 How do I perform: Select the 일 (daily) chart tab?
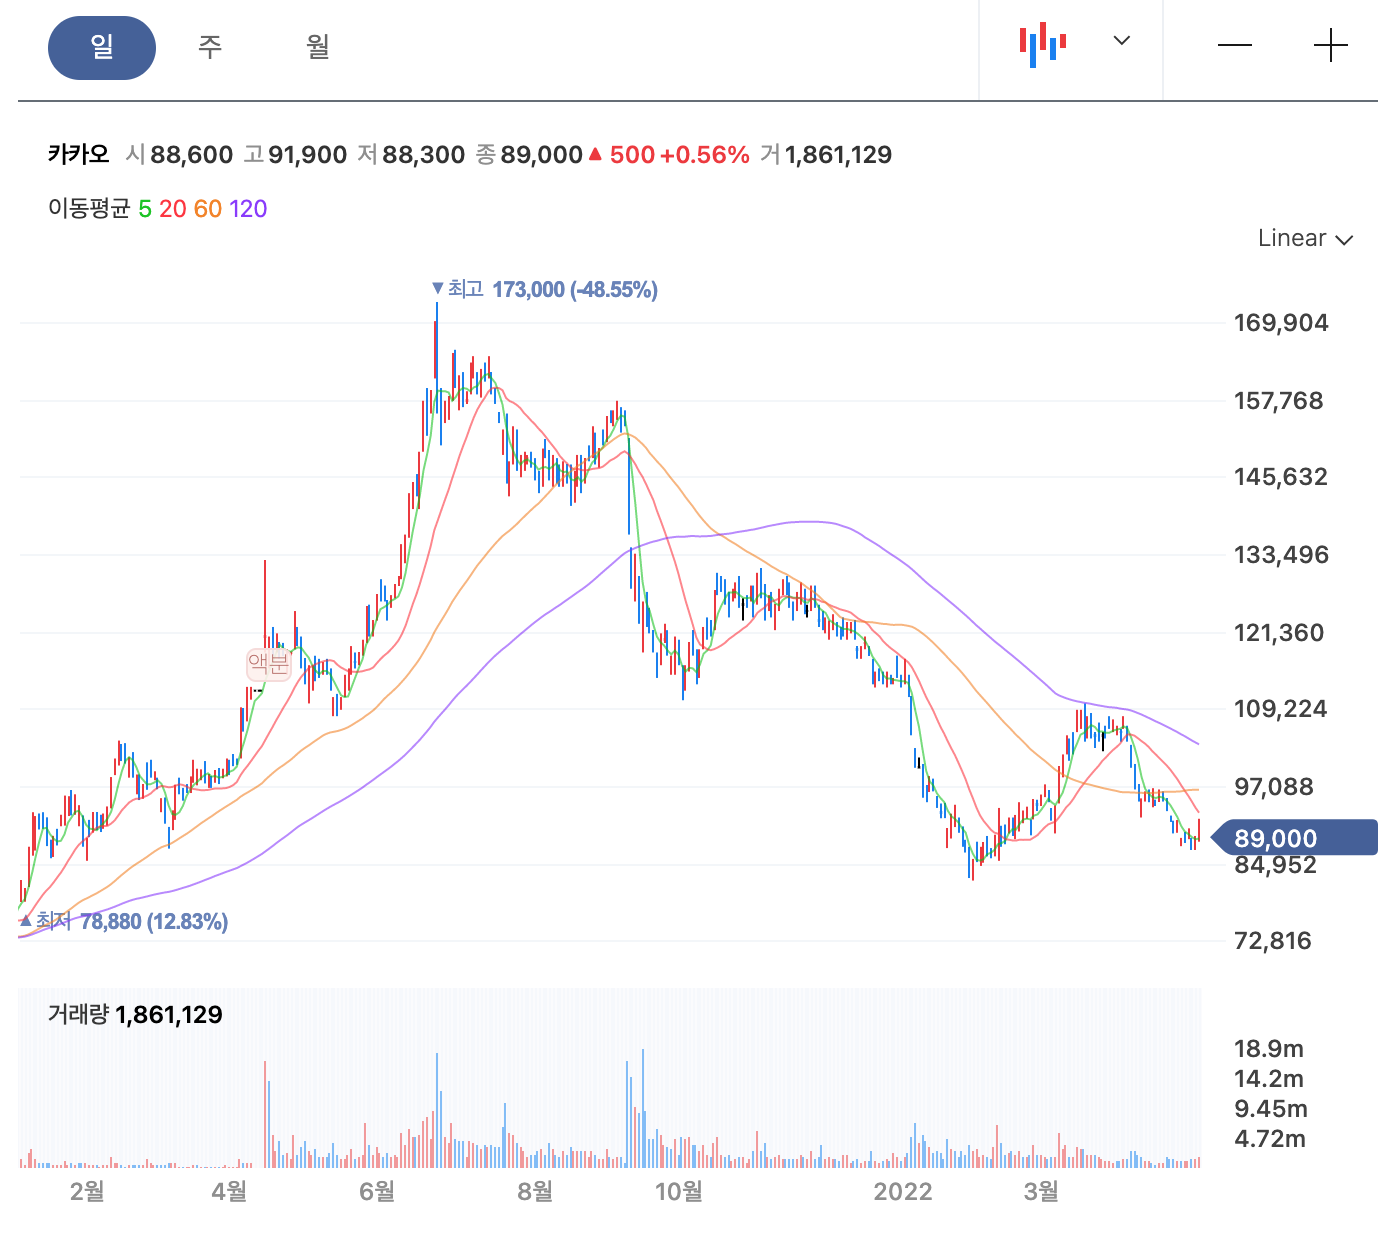pos(102,47)
